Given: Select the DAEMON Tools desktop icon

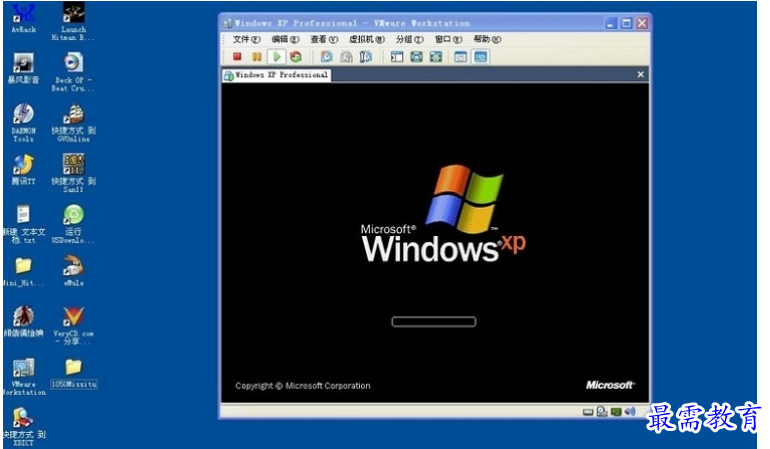Looking at the screenshot, I should [23, 123].
